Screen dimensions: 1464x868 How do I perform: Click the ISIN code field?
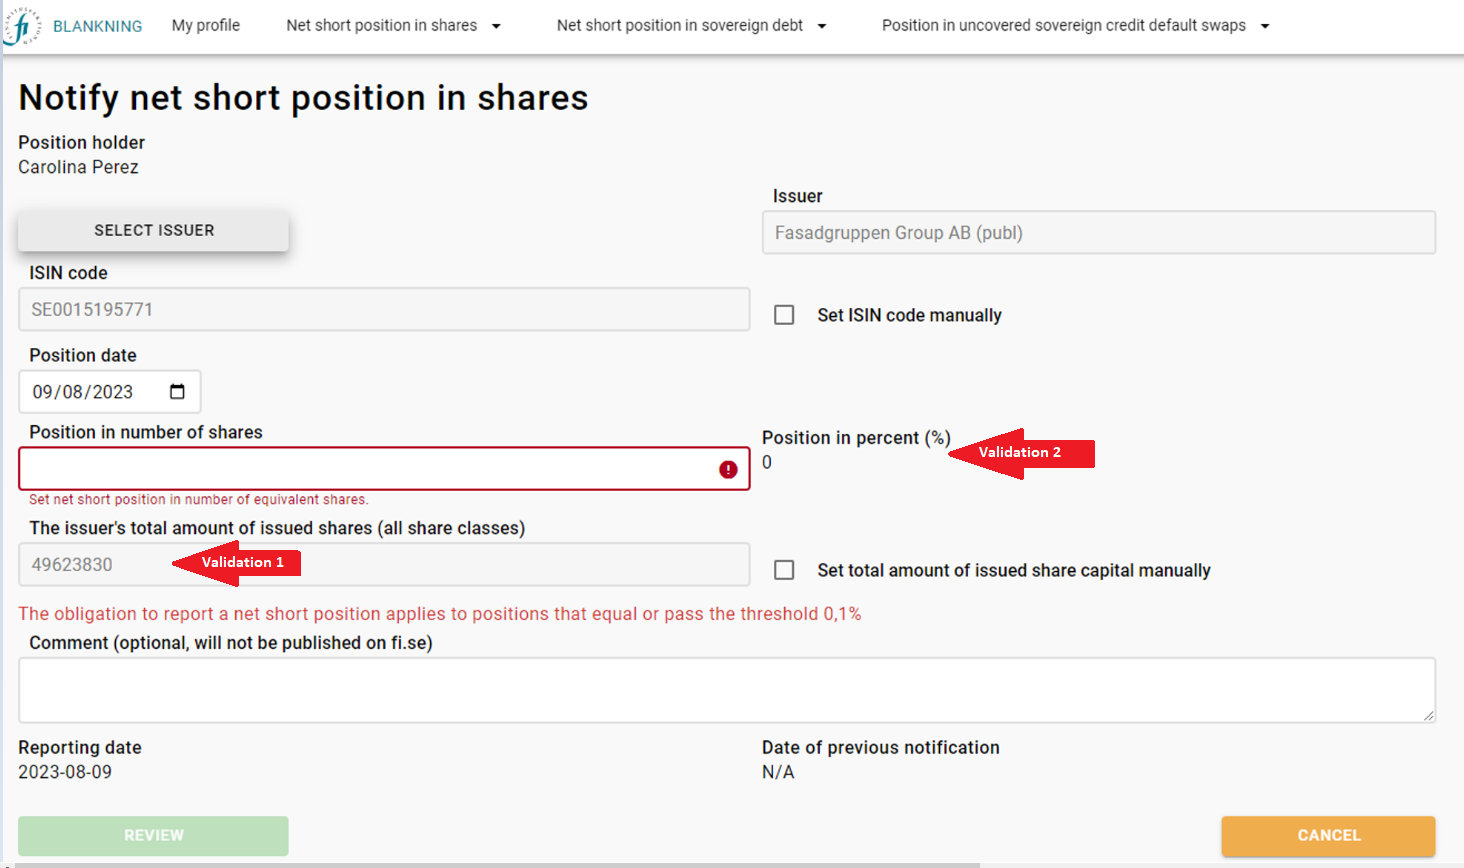pyautogui.click(x=384, y=310)
